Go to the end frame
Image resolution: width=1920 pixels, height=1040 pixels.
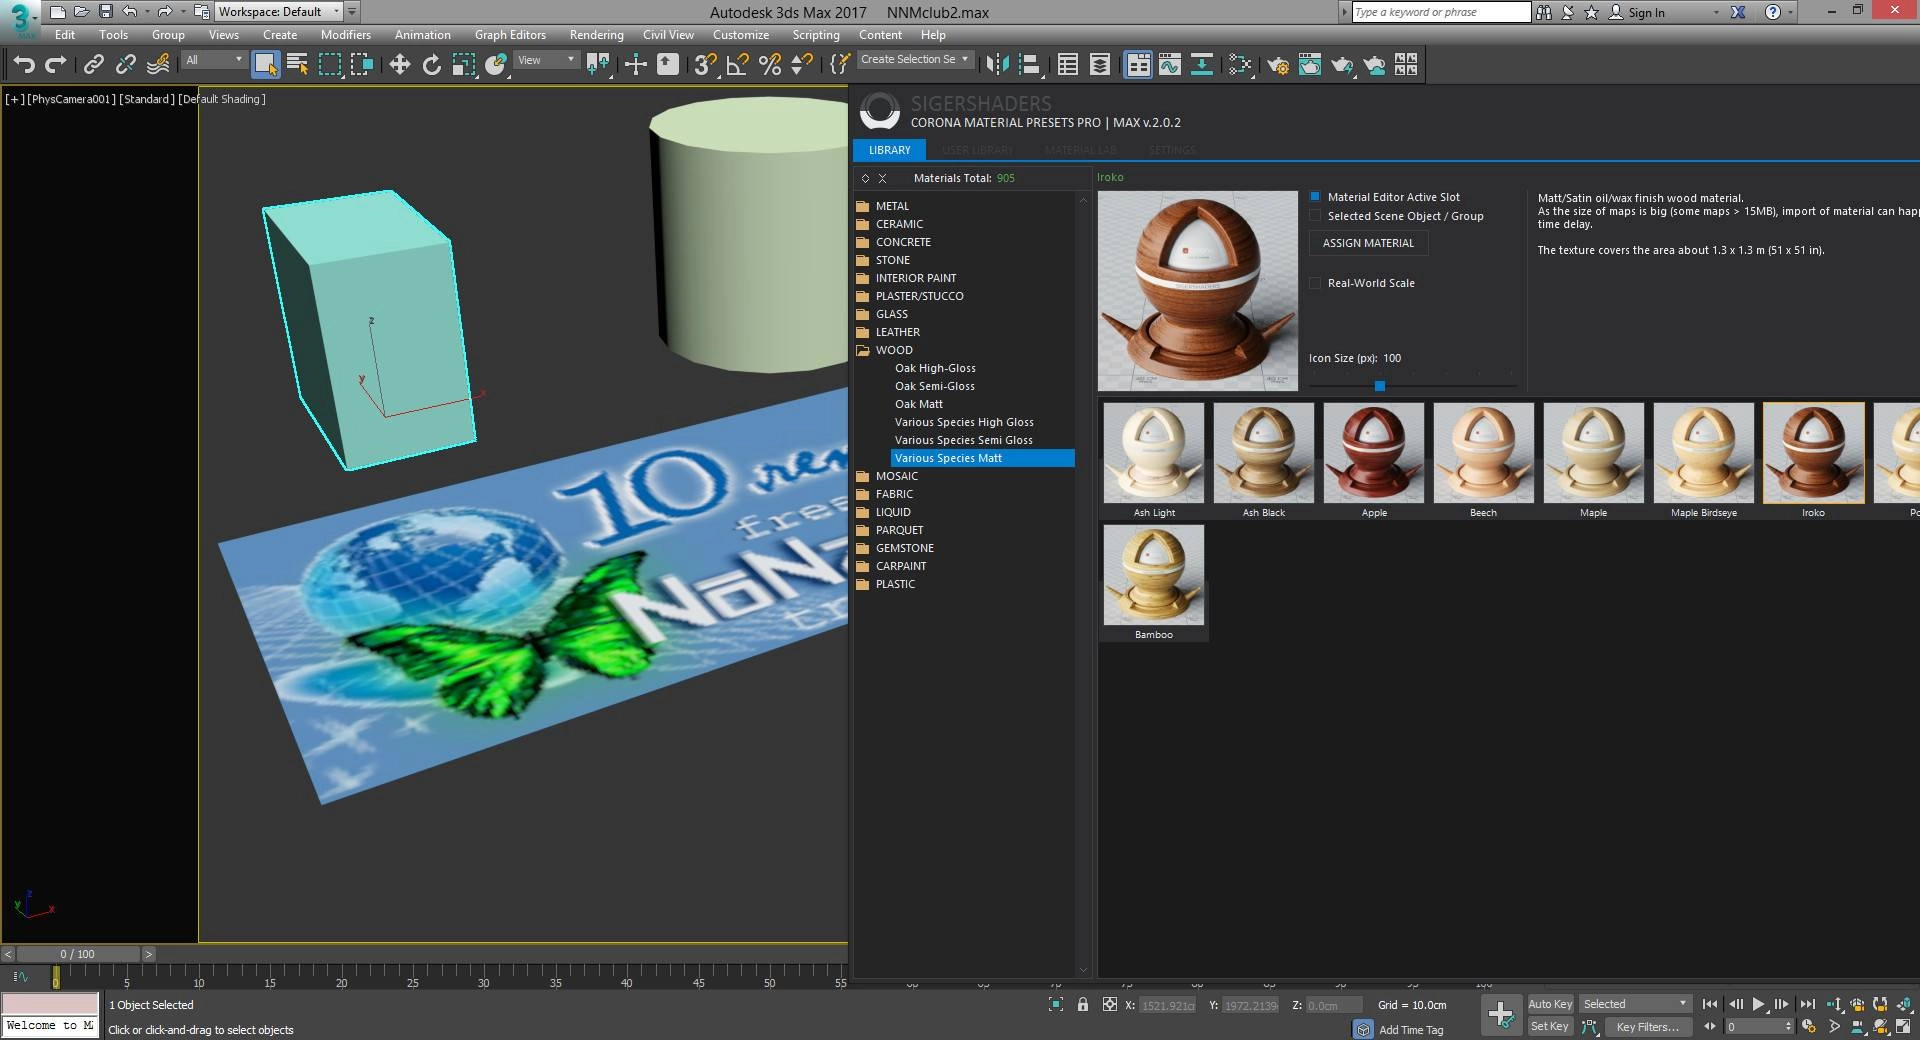click(x=1807, y=1004)
